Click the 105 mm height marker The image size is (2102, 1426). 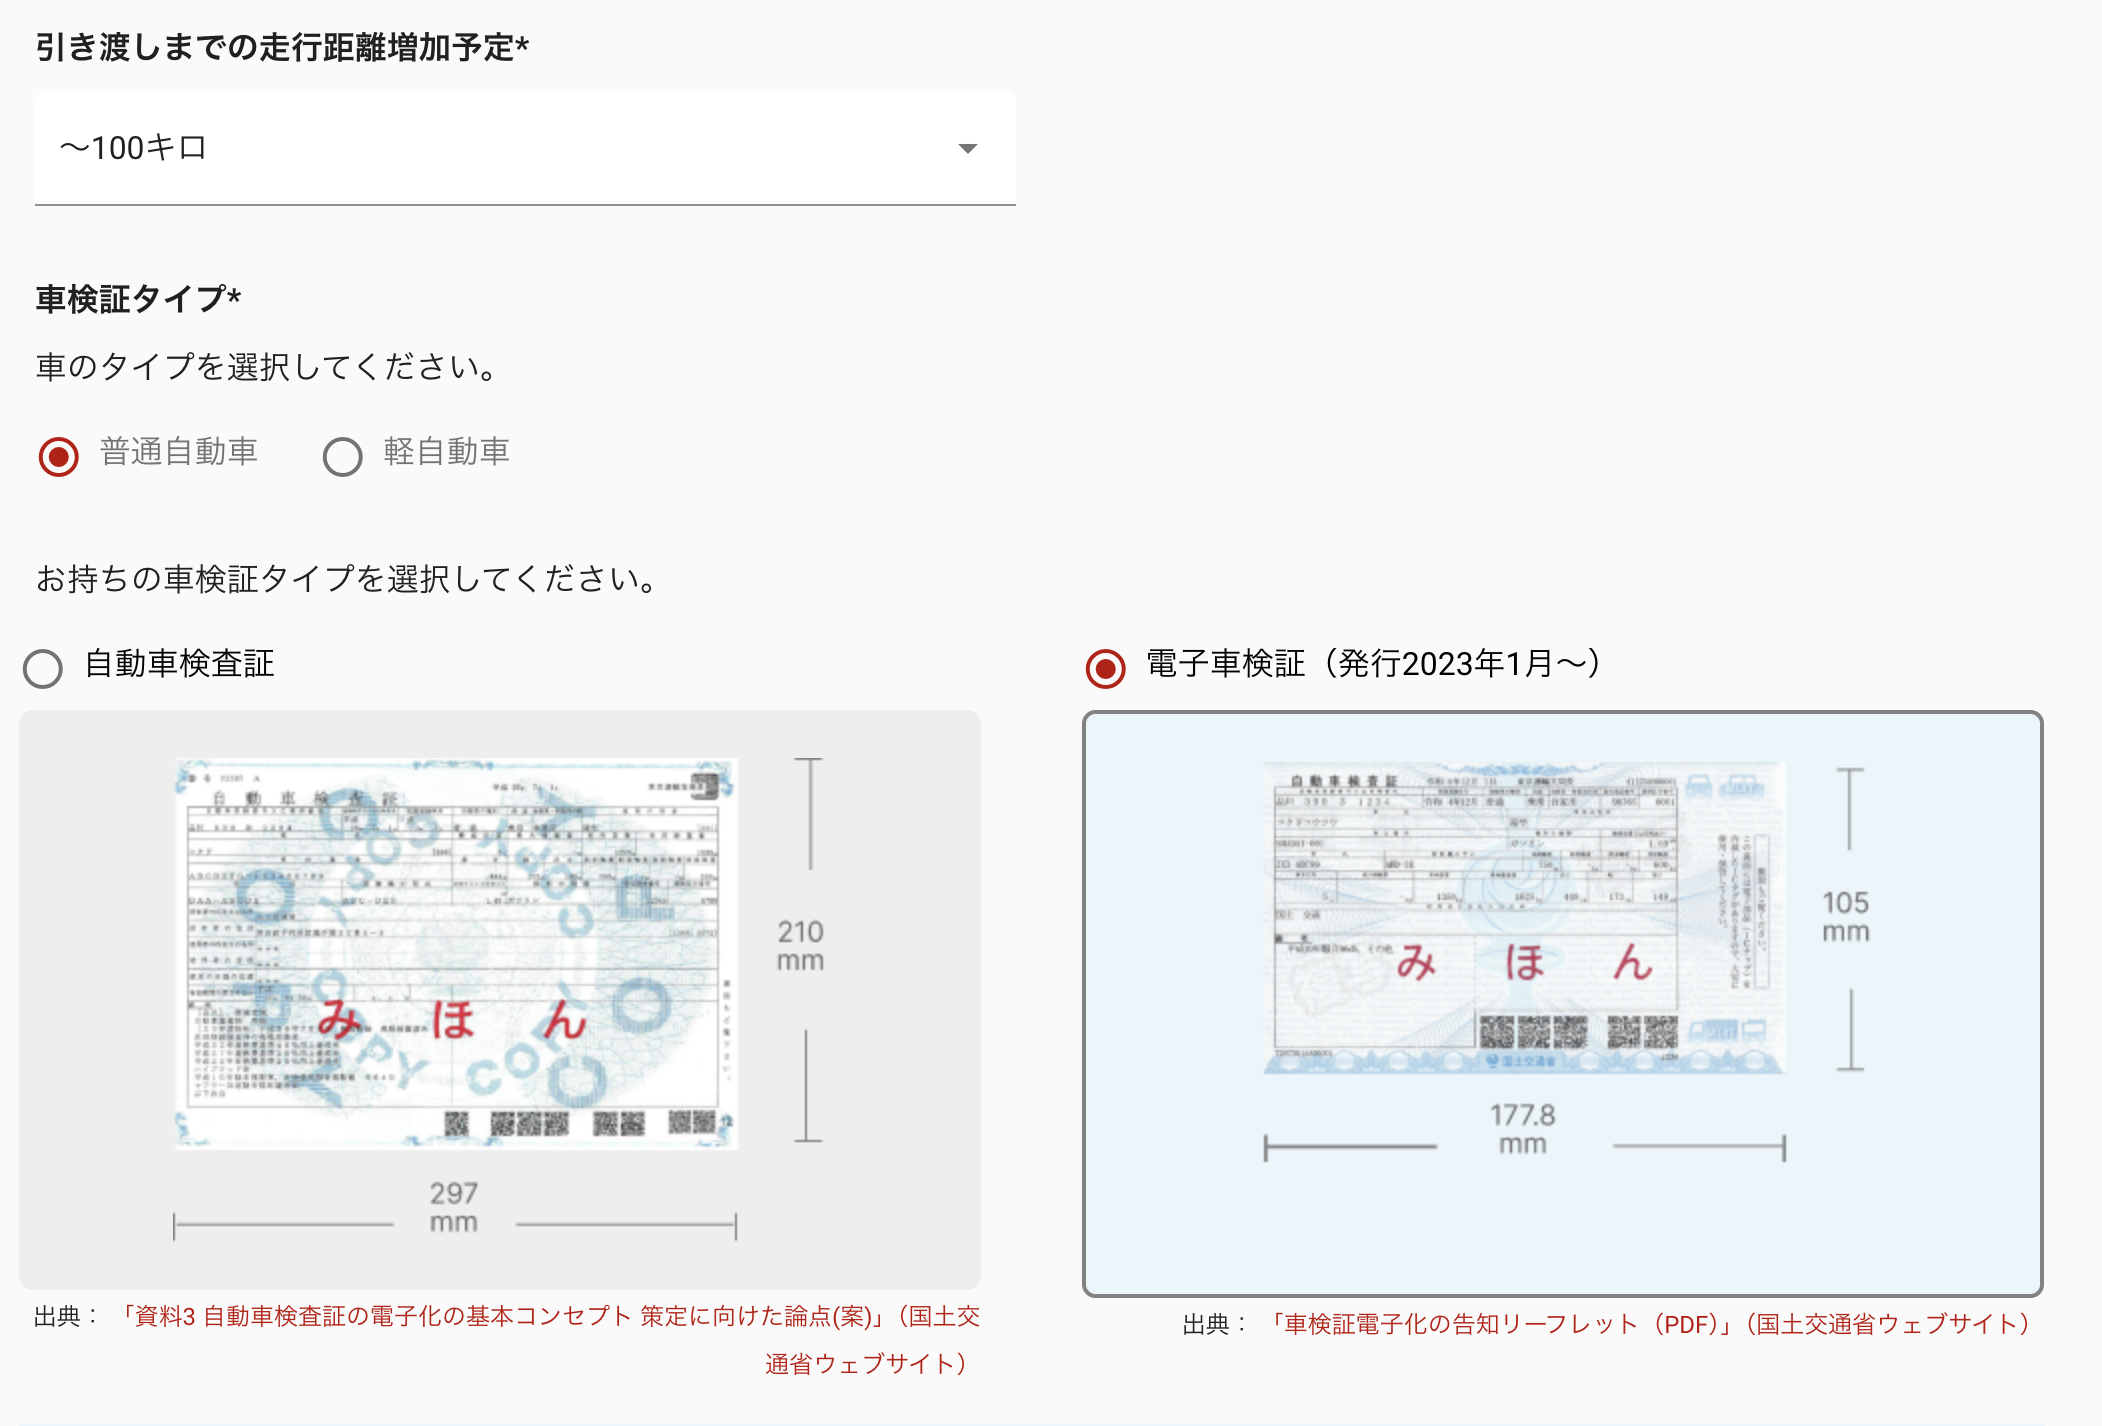[1846, 917]
